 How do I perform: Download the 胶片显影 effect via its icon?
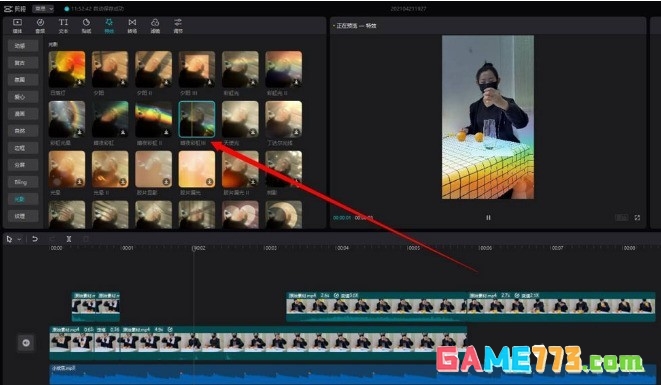(x=166, y=182)
